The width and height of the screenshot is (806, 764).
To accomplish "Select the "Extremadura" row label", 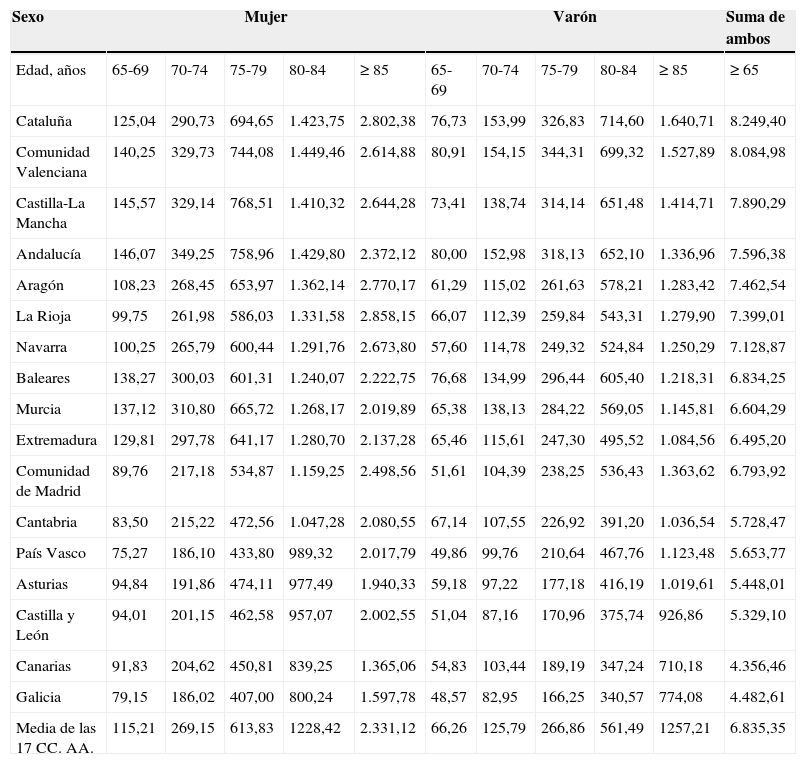I will (56, 440).
